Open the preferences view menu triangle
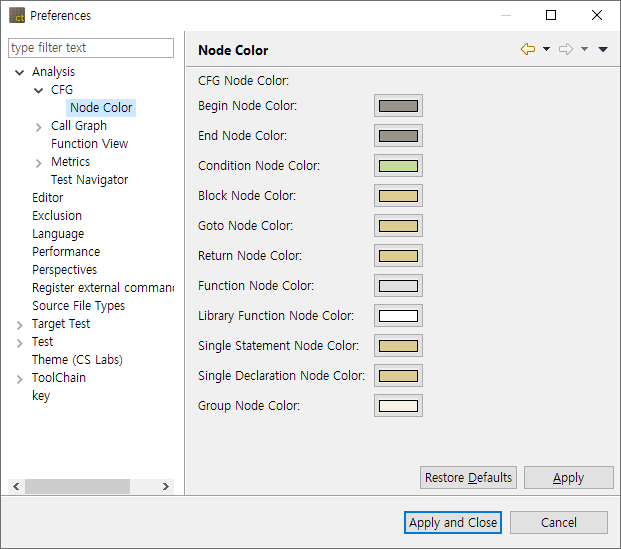This screenshot has width=621, height=549. coord(603,50)
